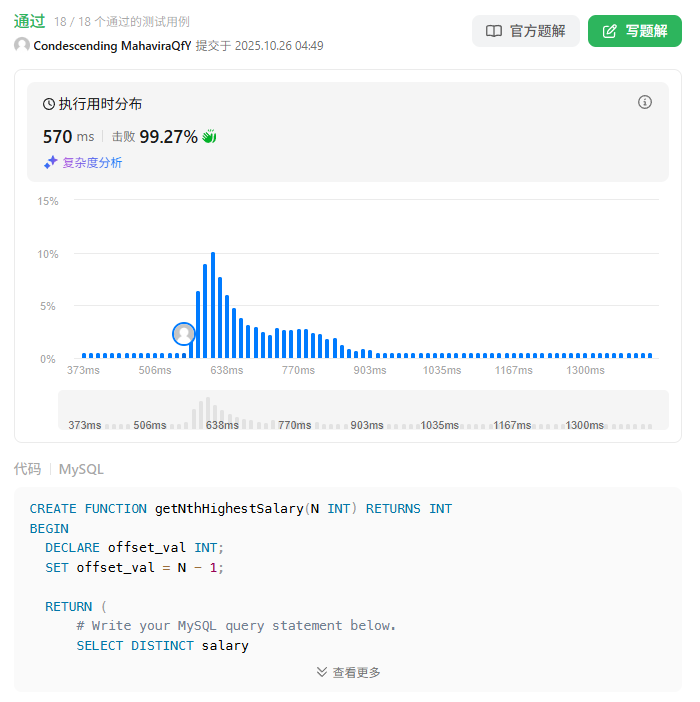Viewport: 700px width, 702px height.
Task: Click the MySQL language label
Action: (x=81, y=469)
